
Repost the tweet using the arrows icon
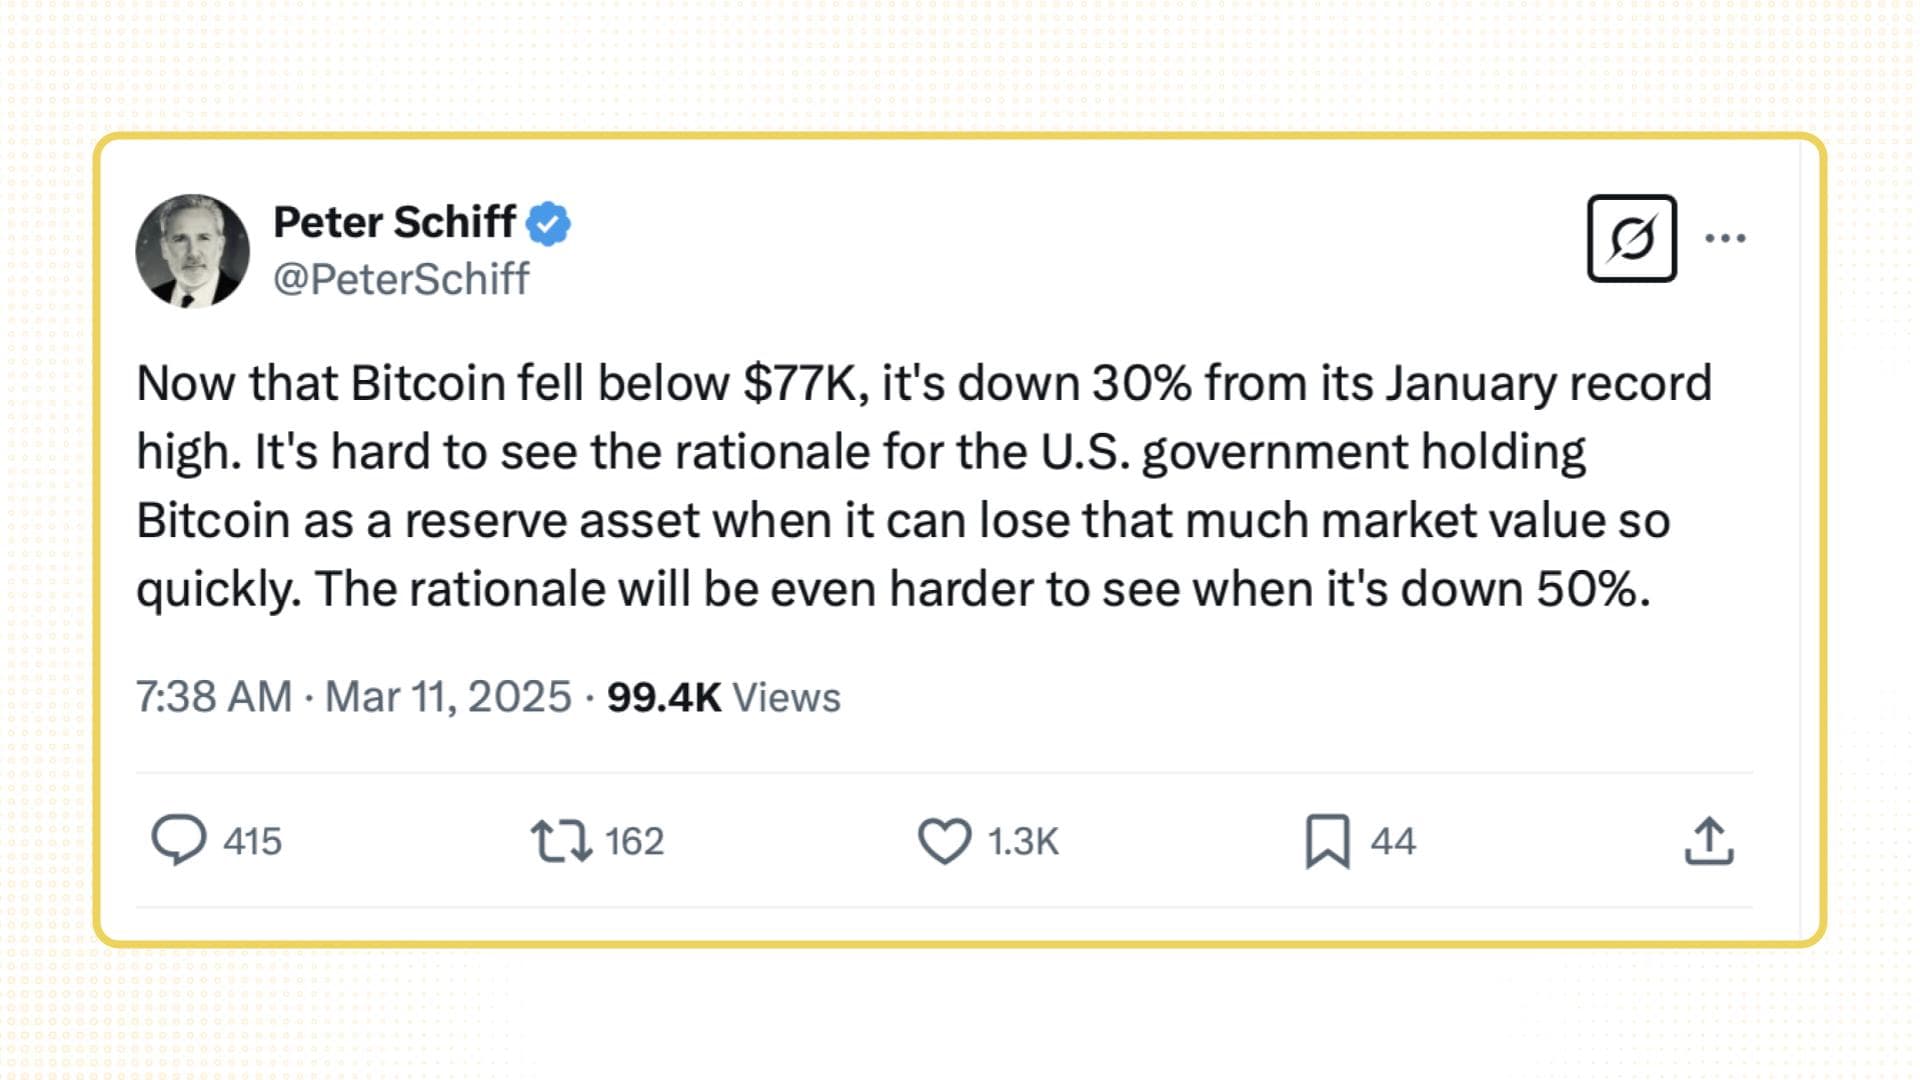[x=560, y=841]
